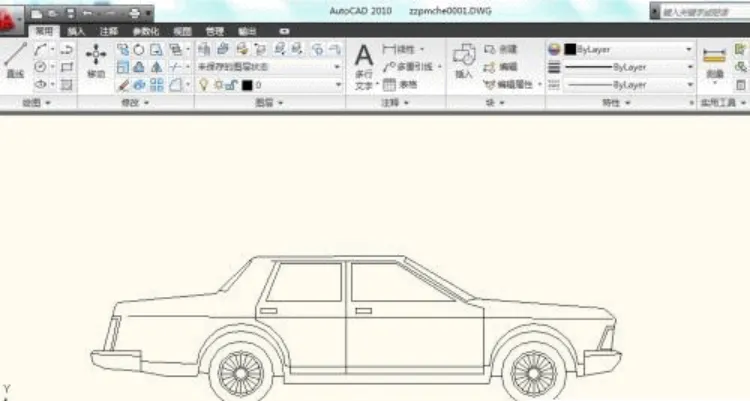750x402 pixels.
Task: Select the Hatch fill tool
Action: pos(67,85)
